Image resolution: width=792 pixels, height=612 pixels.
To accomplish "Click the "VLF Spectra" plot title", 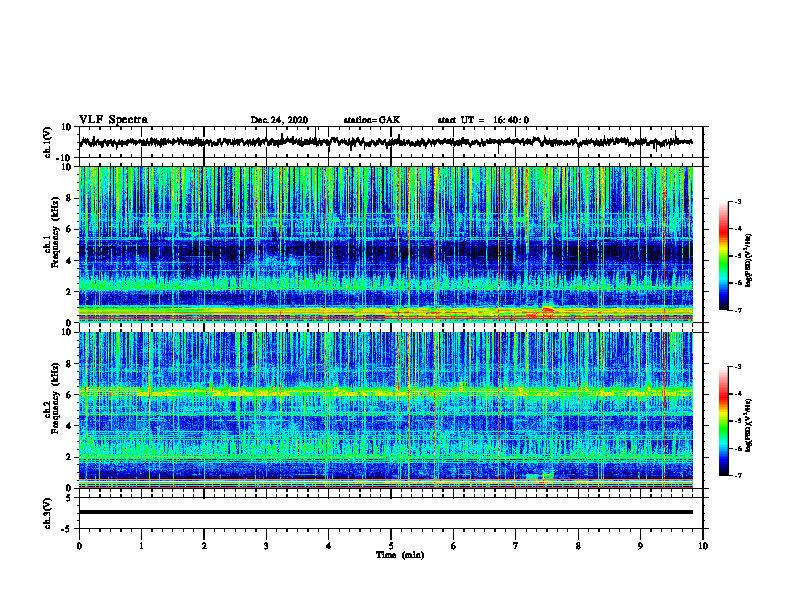I will pyautogui.click(x=113, y=120).
